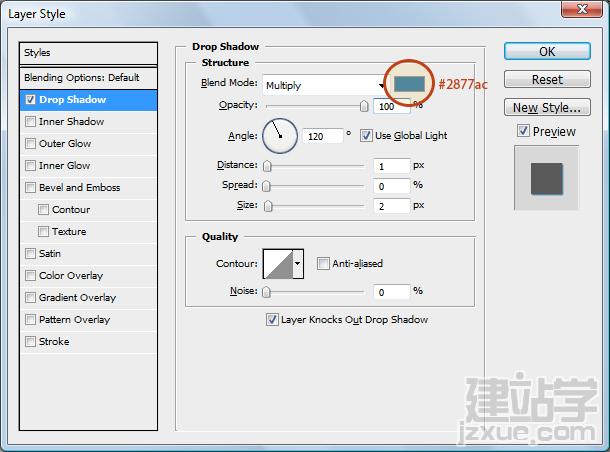Image resolution: width=610 pixels, height=452 pixels.
Task: Open the Satin settings row
Action: (88, 254)
